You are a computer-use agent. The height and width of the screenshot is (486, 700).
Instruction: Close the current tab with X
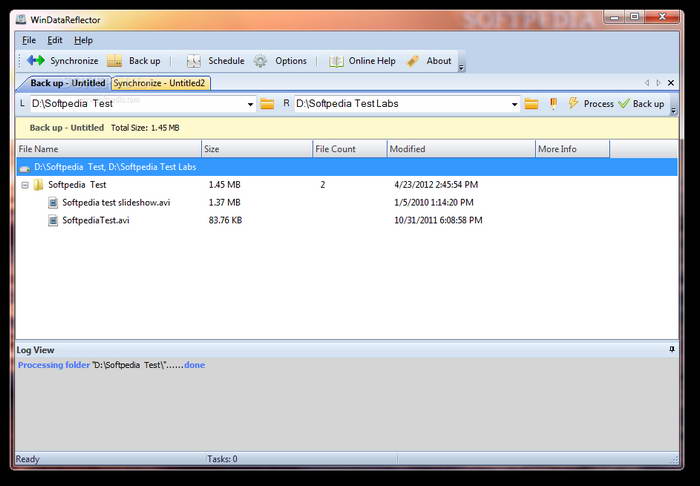(x=671, y=83)
